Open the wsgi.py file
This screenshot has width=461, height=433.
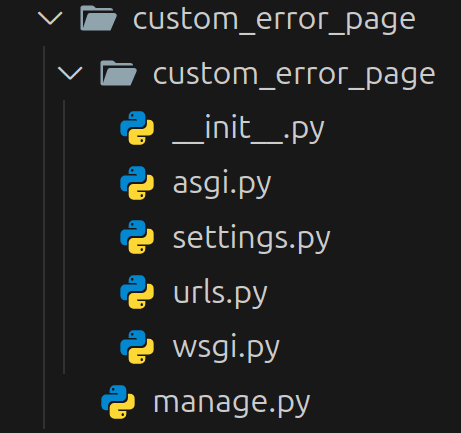[x=226, y=348]
